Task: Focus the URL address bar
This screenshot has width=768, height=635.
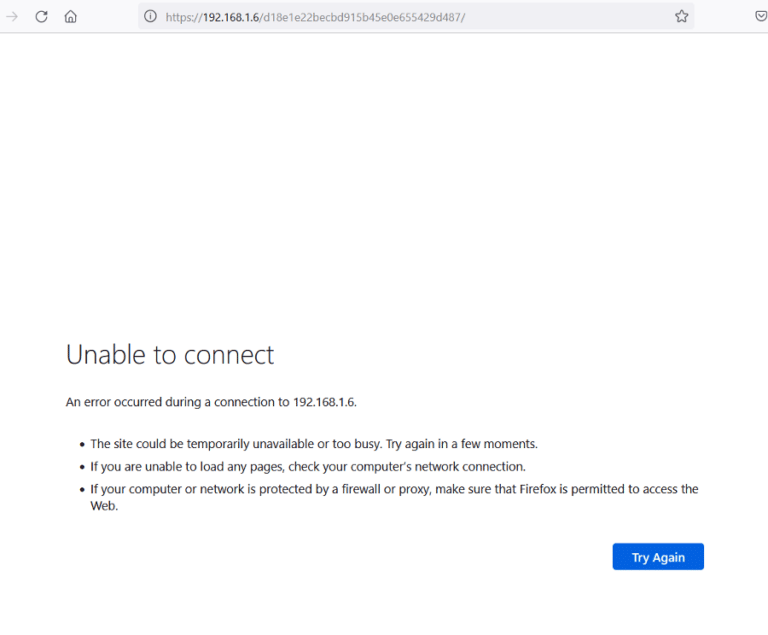Action: [560, 16]
